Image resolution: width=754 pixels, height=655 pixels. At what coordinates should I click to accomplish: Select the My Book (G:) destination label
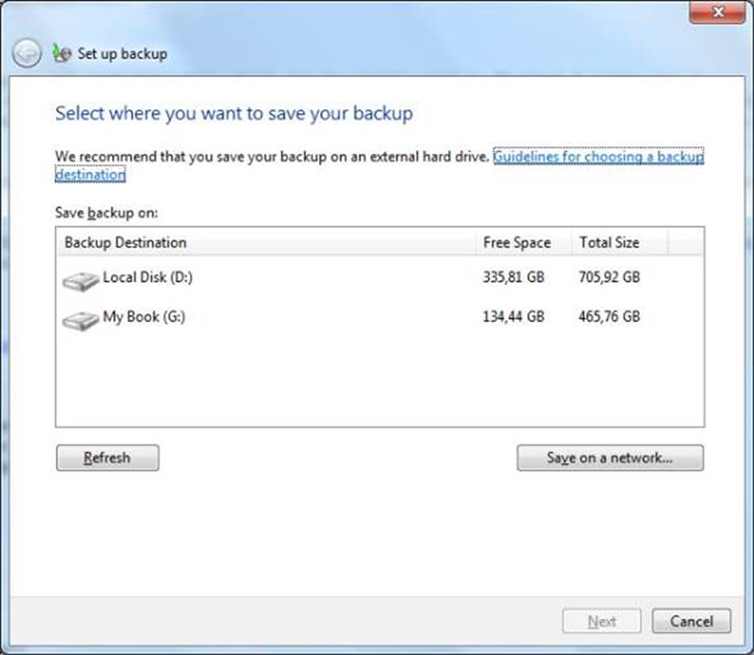point(144,317)
